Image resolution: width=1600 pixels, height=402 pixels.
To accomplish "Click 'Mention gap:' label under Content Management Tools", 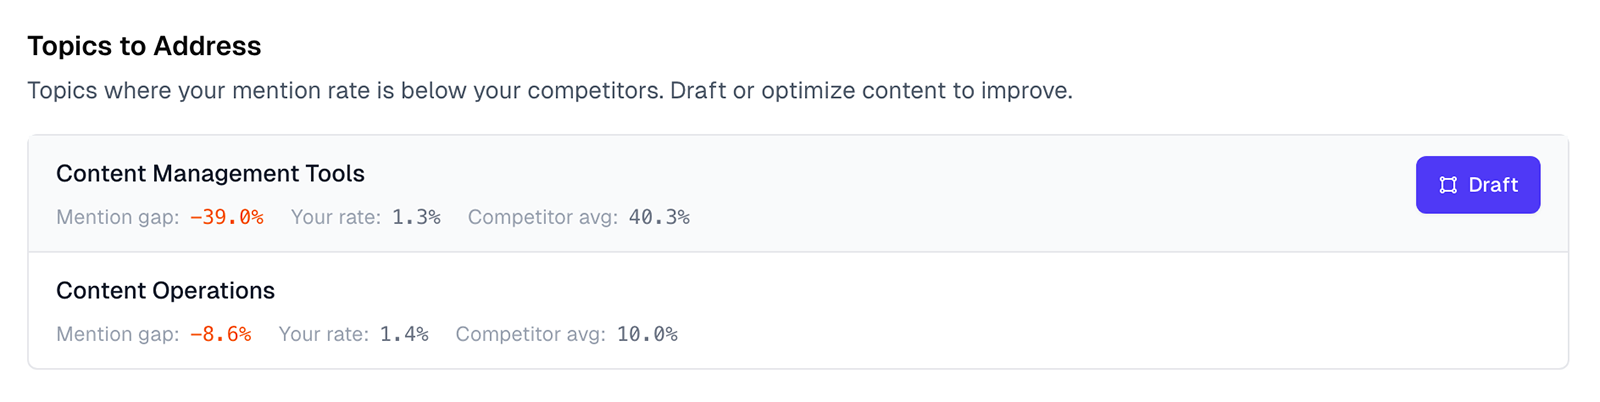I will pos(118,218).
